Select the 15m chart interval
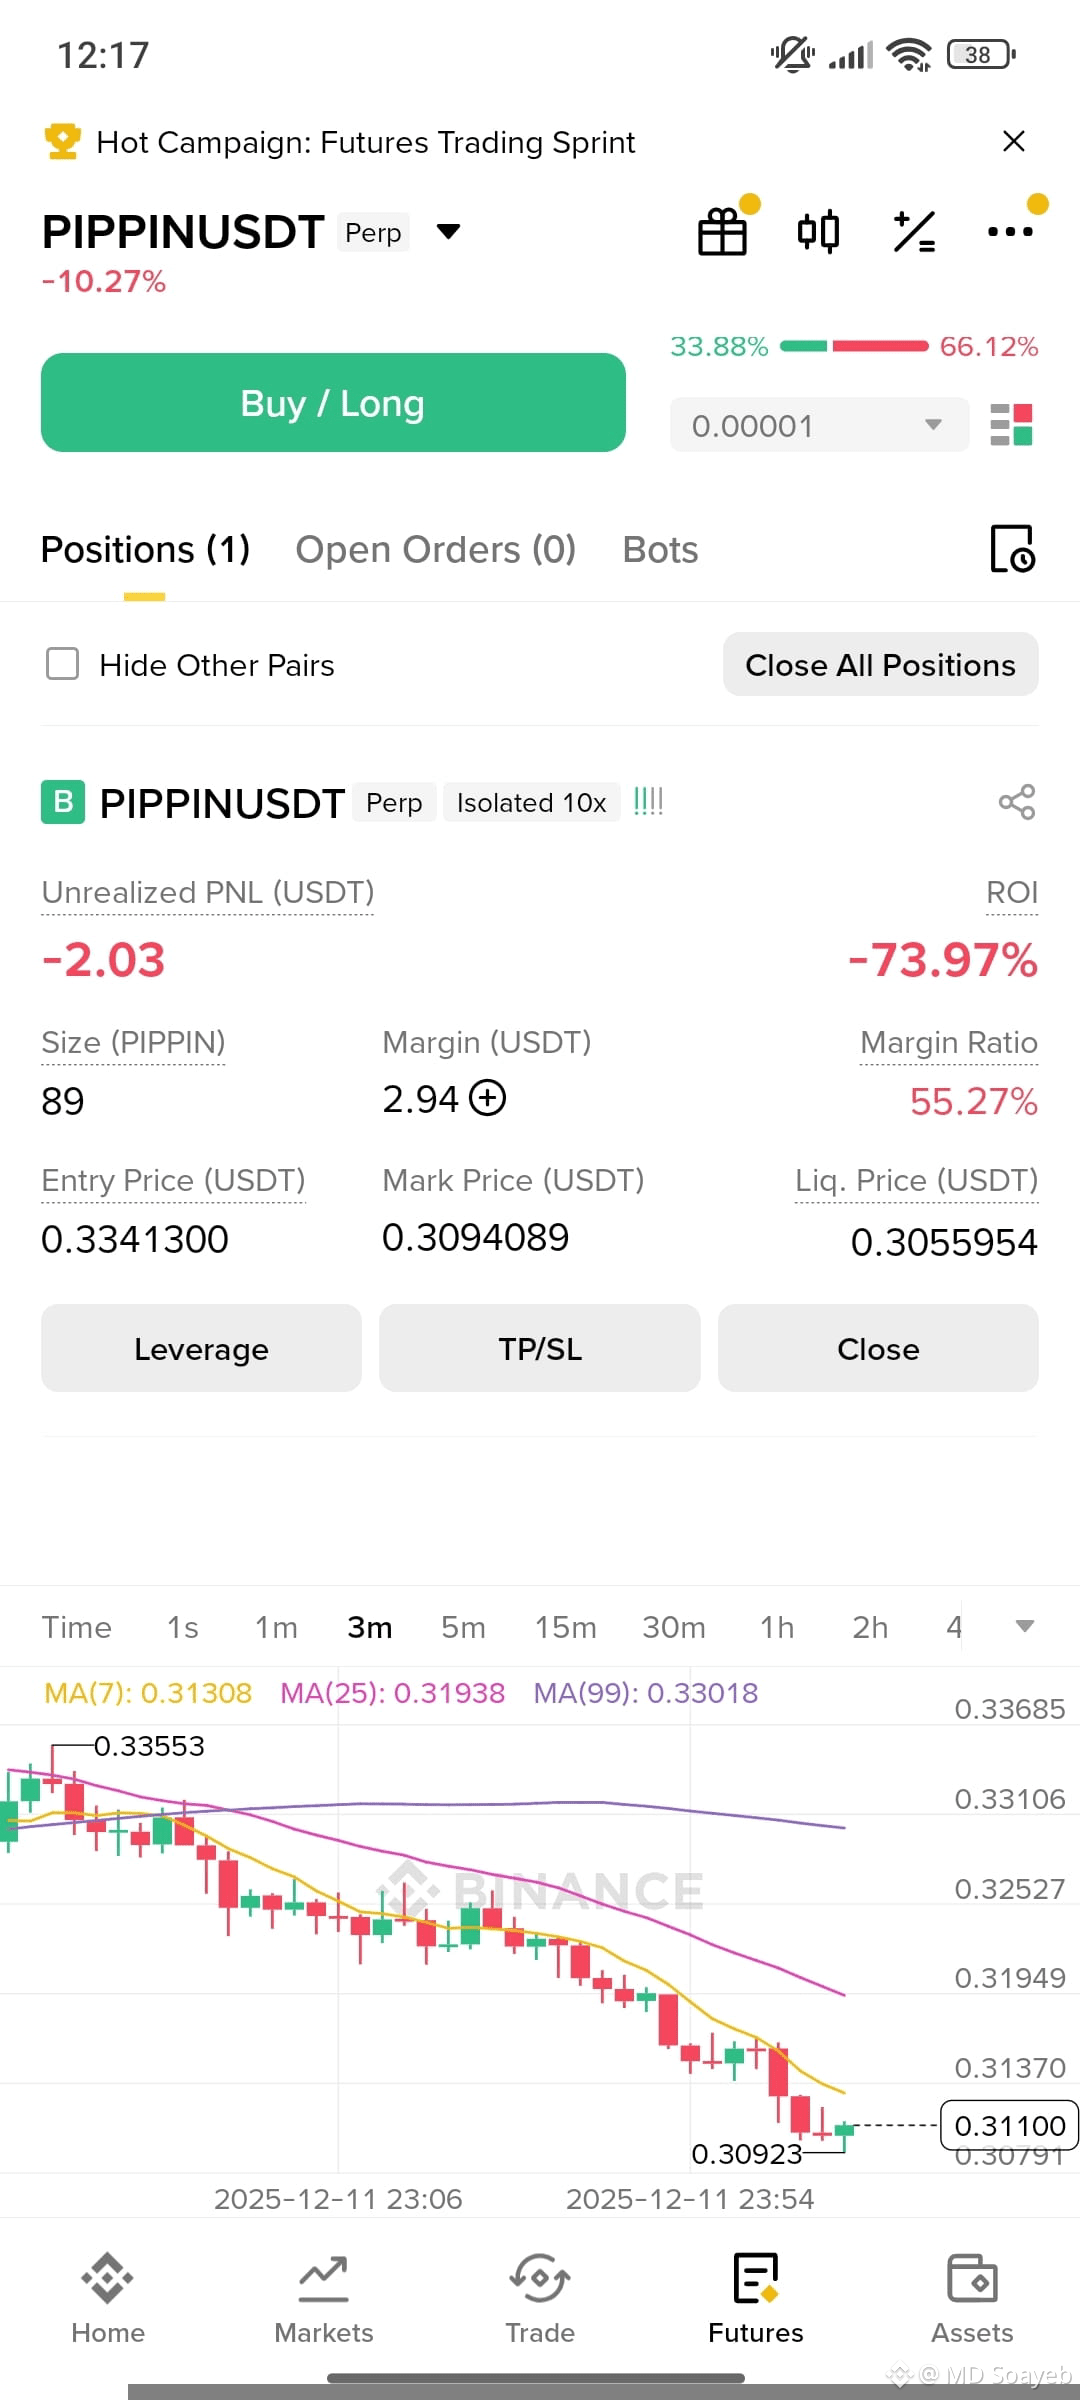This screenshot has width=1080, height=2400. pyautogui.click(x=565, y=1627)
